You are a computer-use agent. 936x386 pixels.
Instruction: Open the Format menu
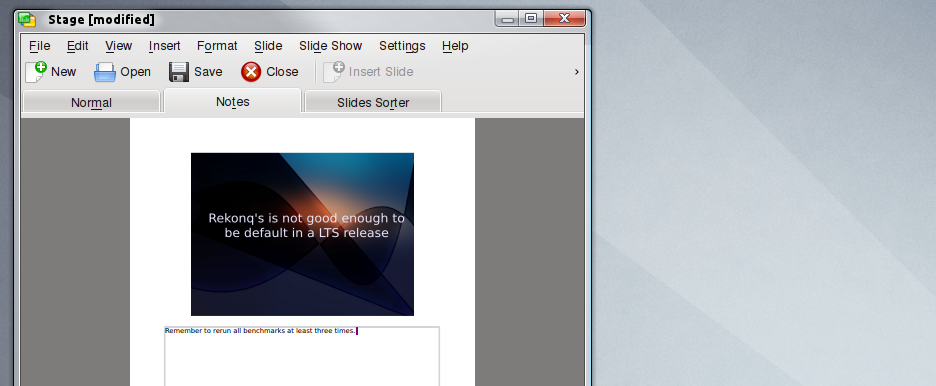[217, 46]
